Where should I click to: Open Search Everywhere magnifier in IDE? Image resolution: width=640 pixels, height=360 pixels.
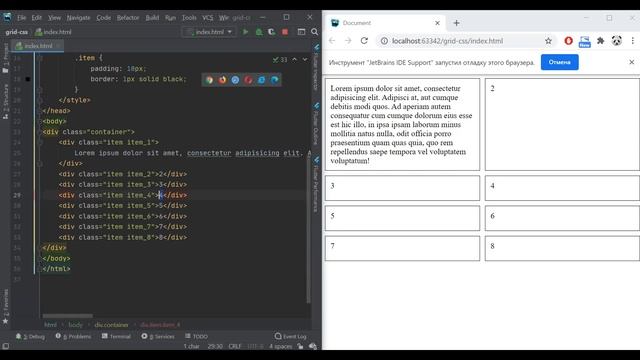pyautogui.click(x=314, y=32)
